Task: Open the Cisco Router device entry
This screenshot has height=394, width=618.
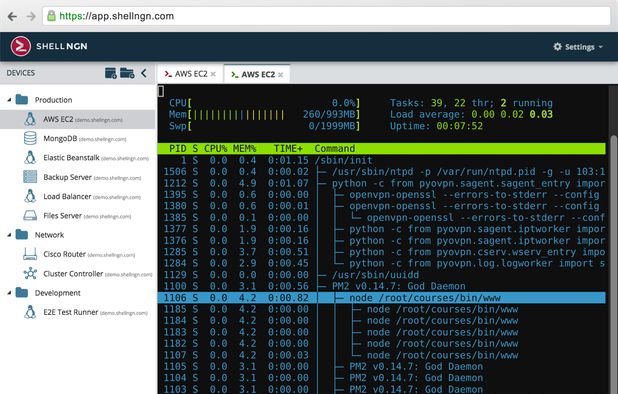Action: tap(78, 255)
